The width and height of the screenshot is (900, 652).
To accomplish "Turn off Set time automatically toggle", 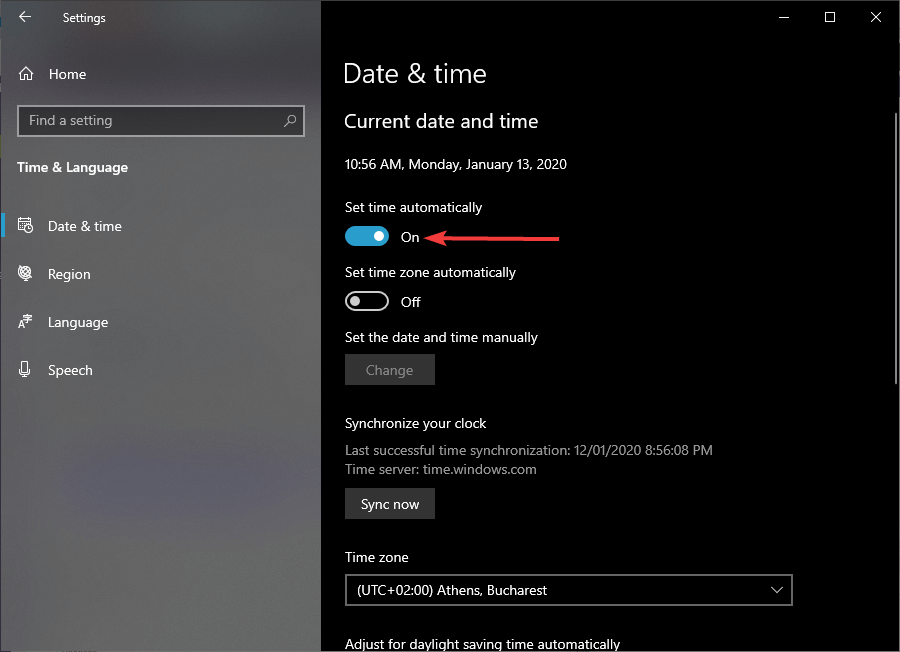I will 367,236.
